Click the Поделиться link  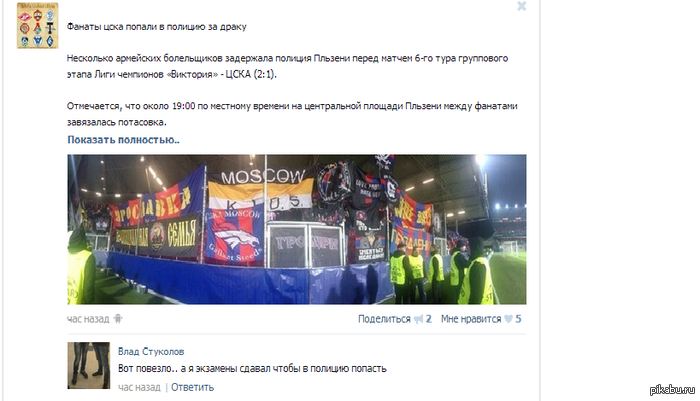point(384,319)
